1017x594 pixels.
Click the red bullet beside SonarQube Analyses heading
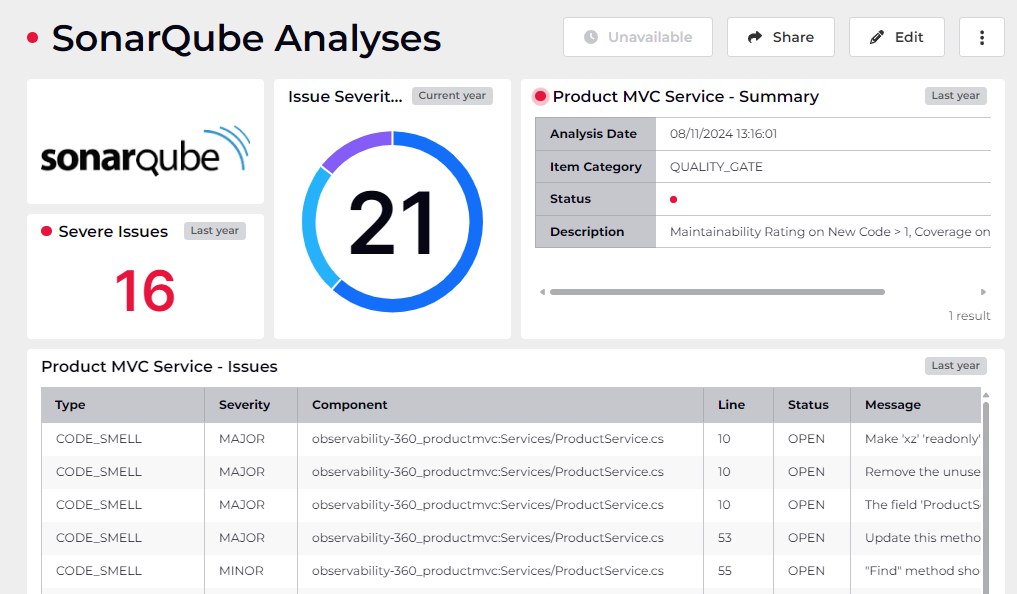click(x=31, y=36)
